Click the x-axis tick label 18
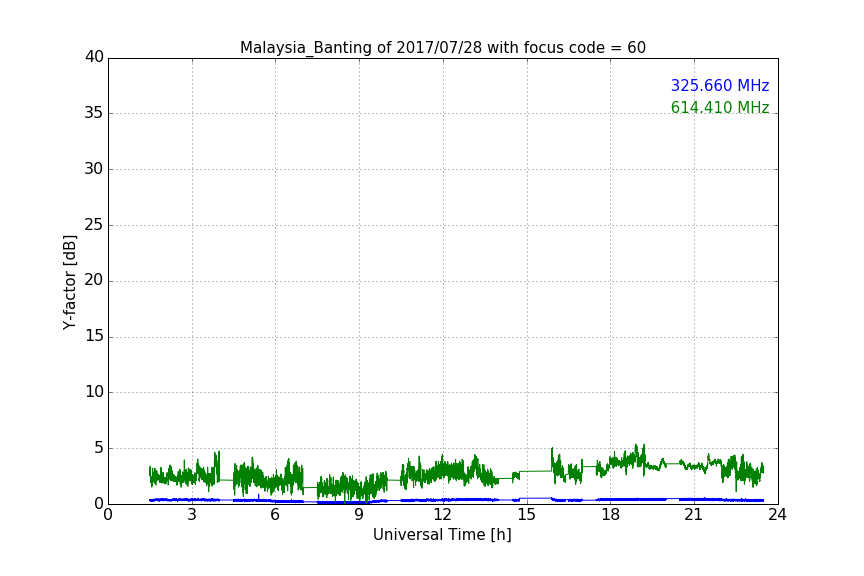Viewport: 864px width, 576px height. click(x=610, y=515)
